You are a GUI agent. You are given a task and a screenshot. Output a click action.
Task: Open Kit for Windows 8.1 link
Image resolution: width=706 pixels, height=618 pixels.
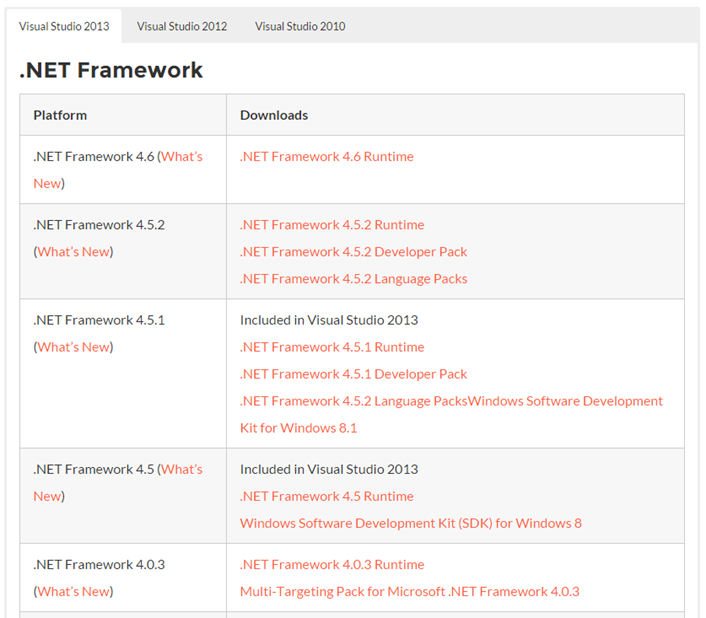298,428
